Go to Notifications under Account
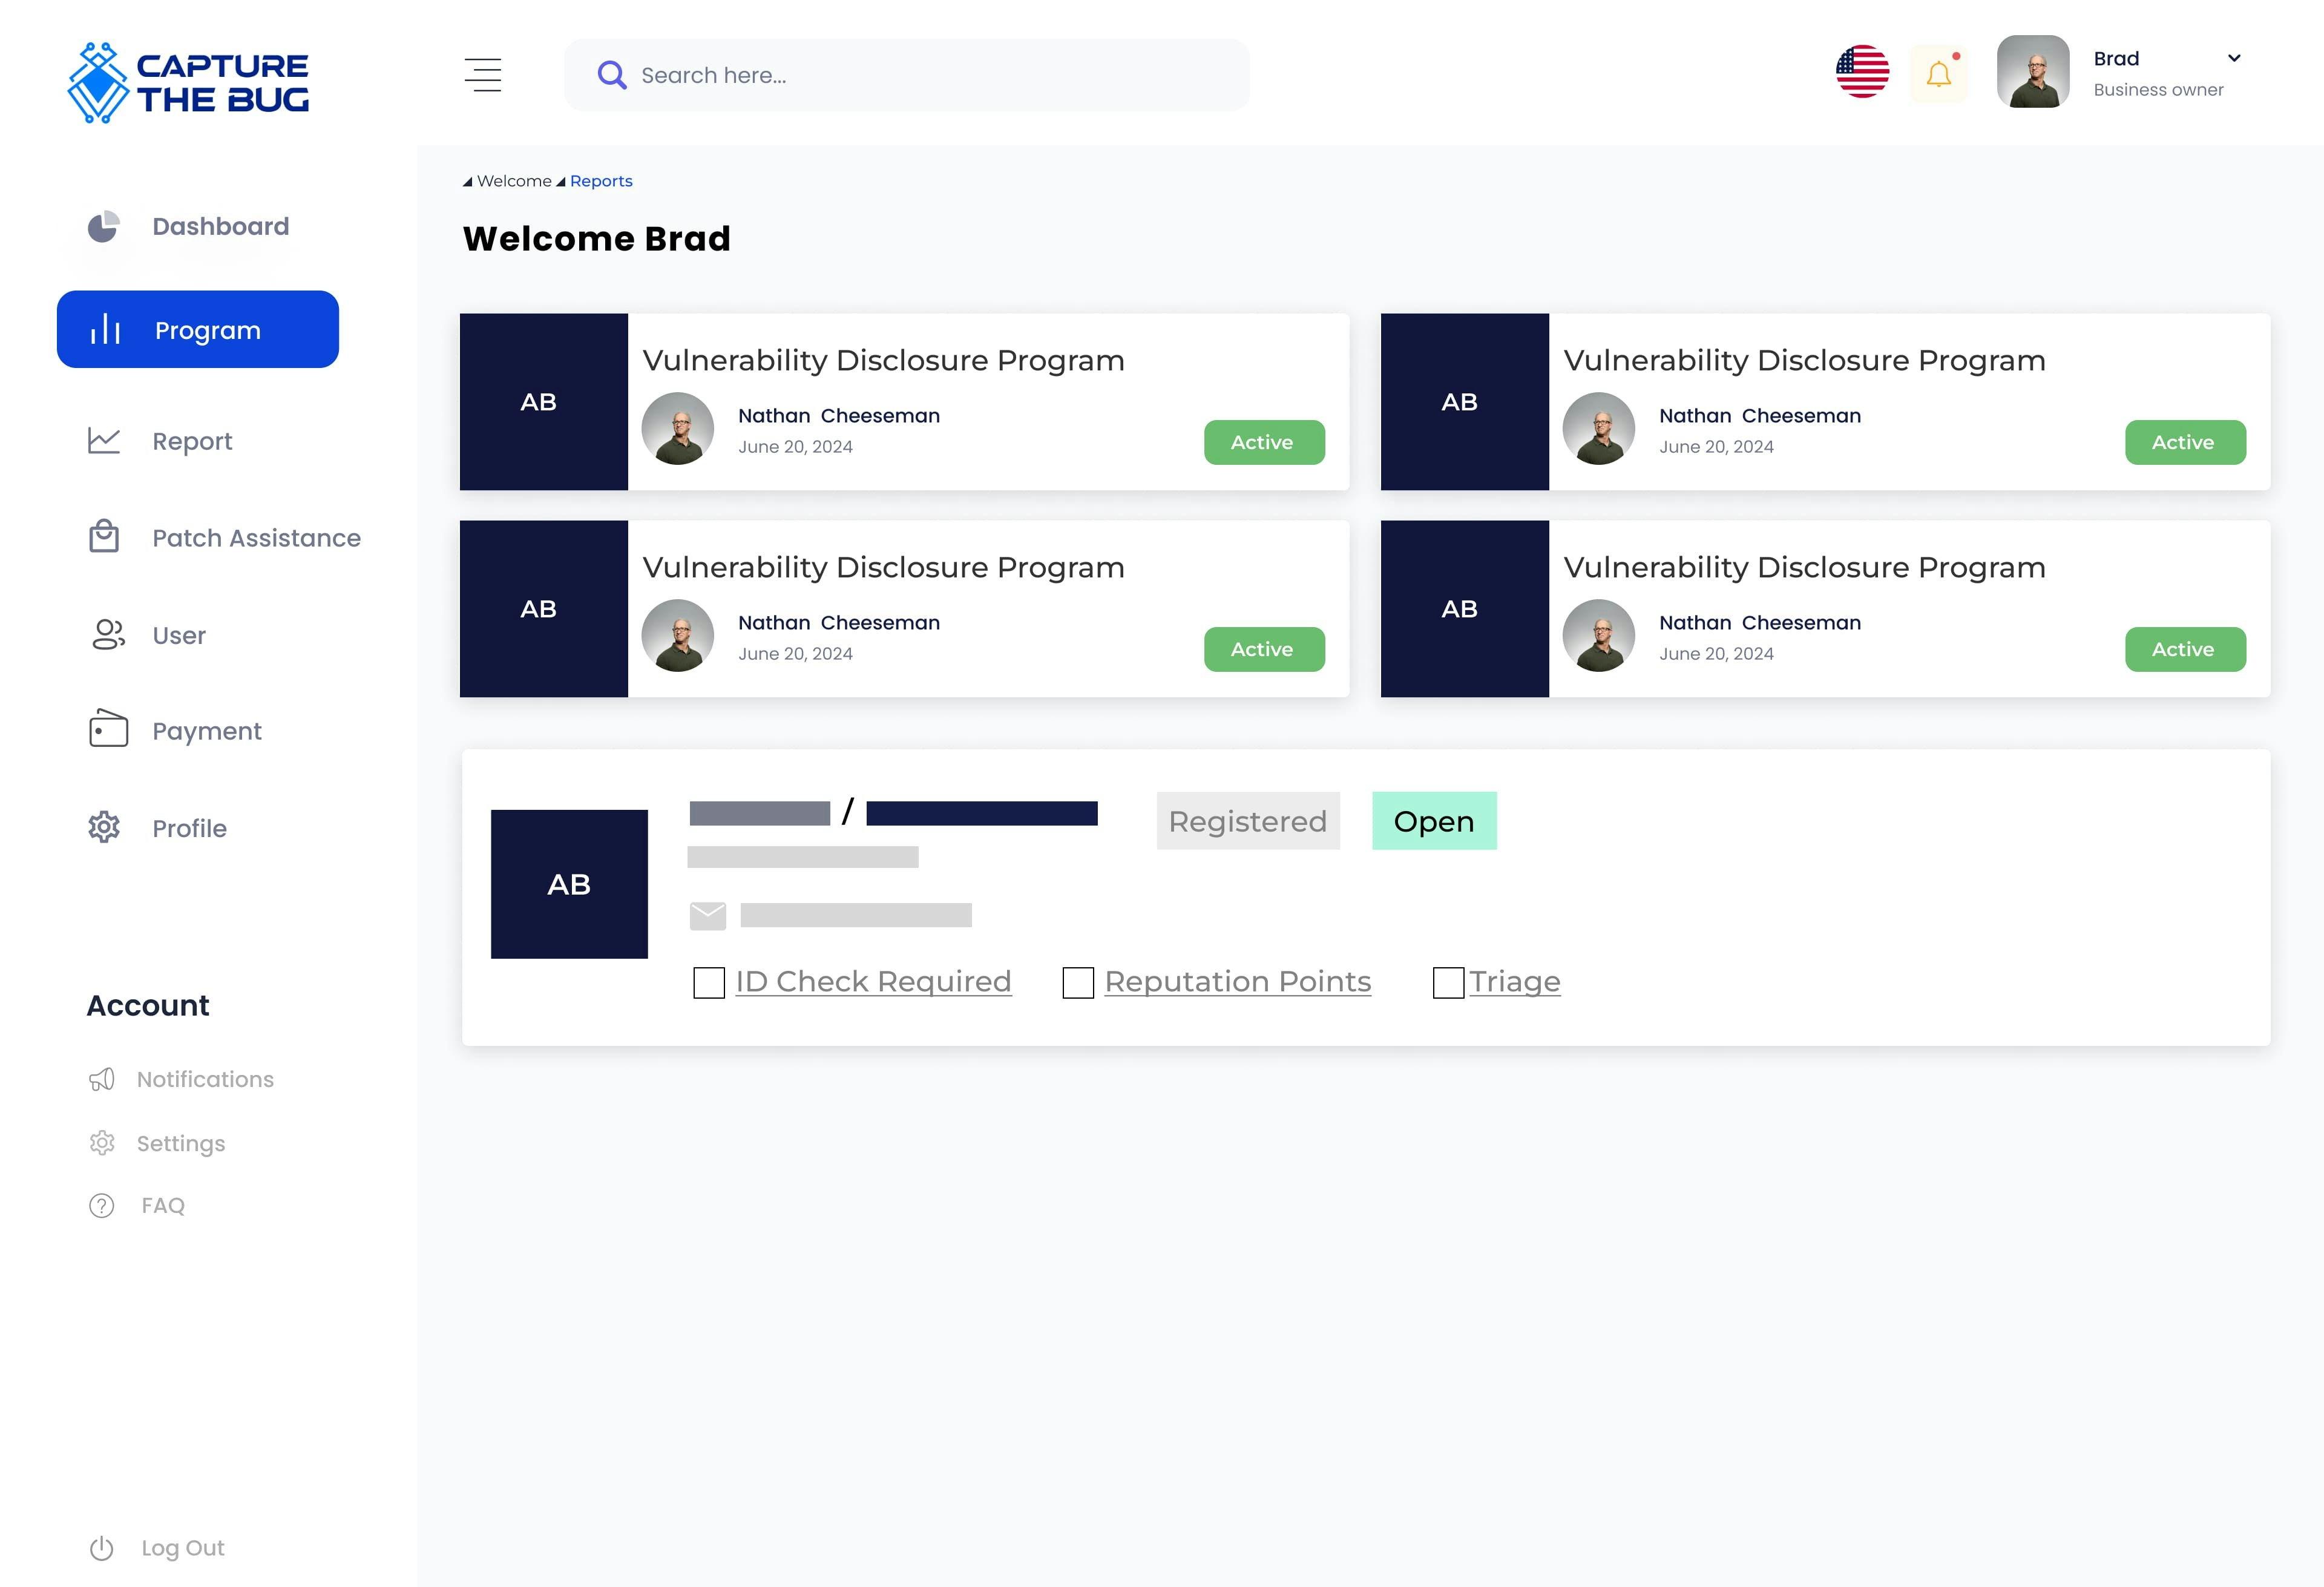Viewport: 2324px width, 1587px height. coord(205,1080)
